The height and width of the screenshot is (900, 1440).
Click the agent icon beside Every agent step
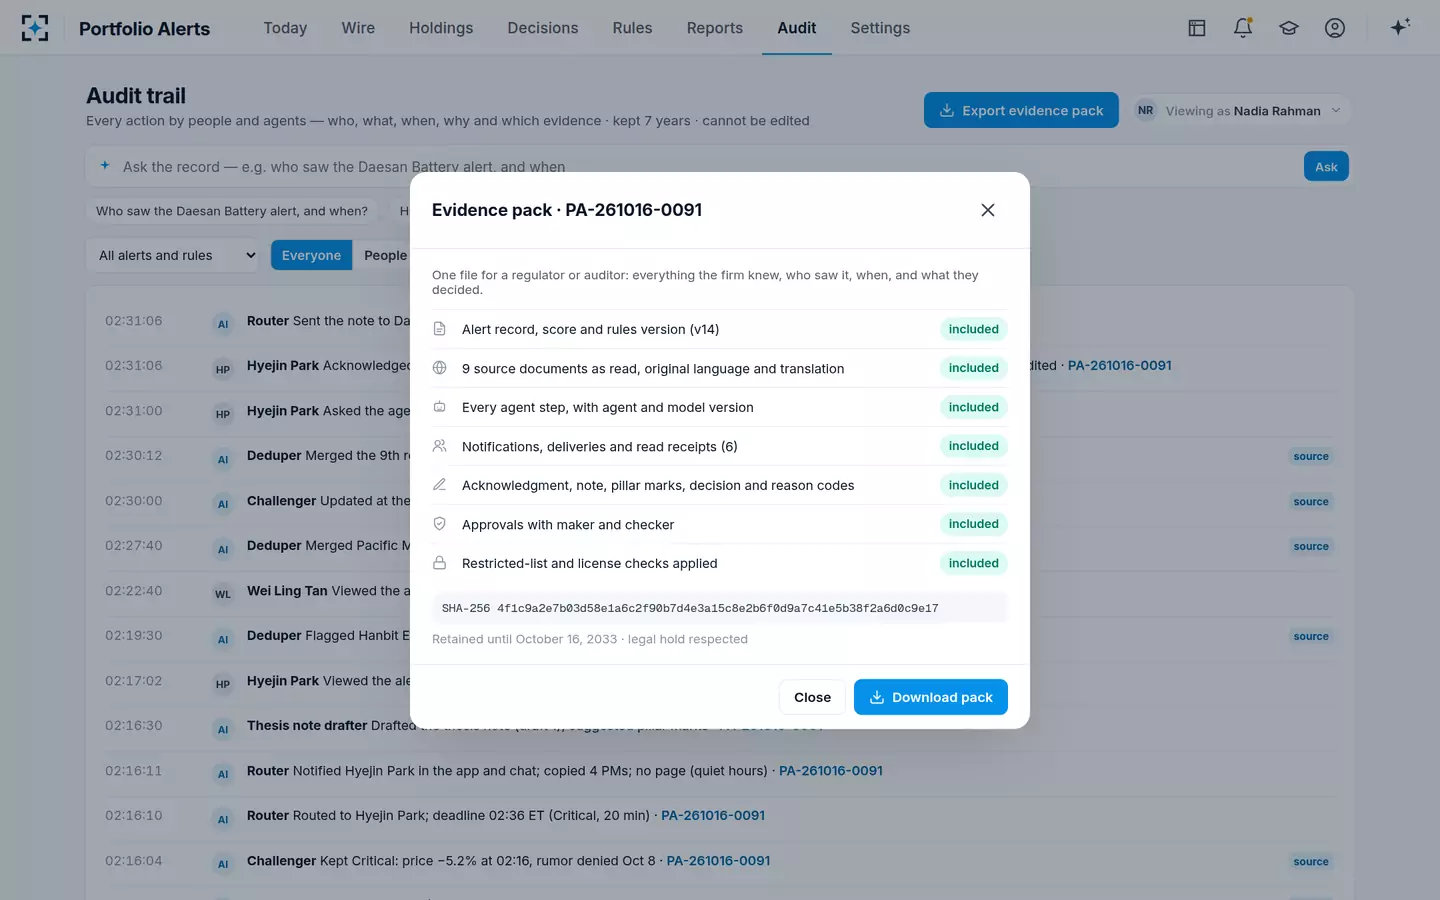[439, 407]
